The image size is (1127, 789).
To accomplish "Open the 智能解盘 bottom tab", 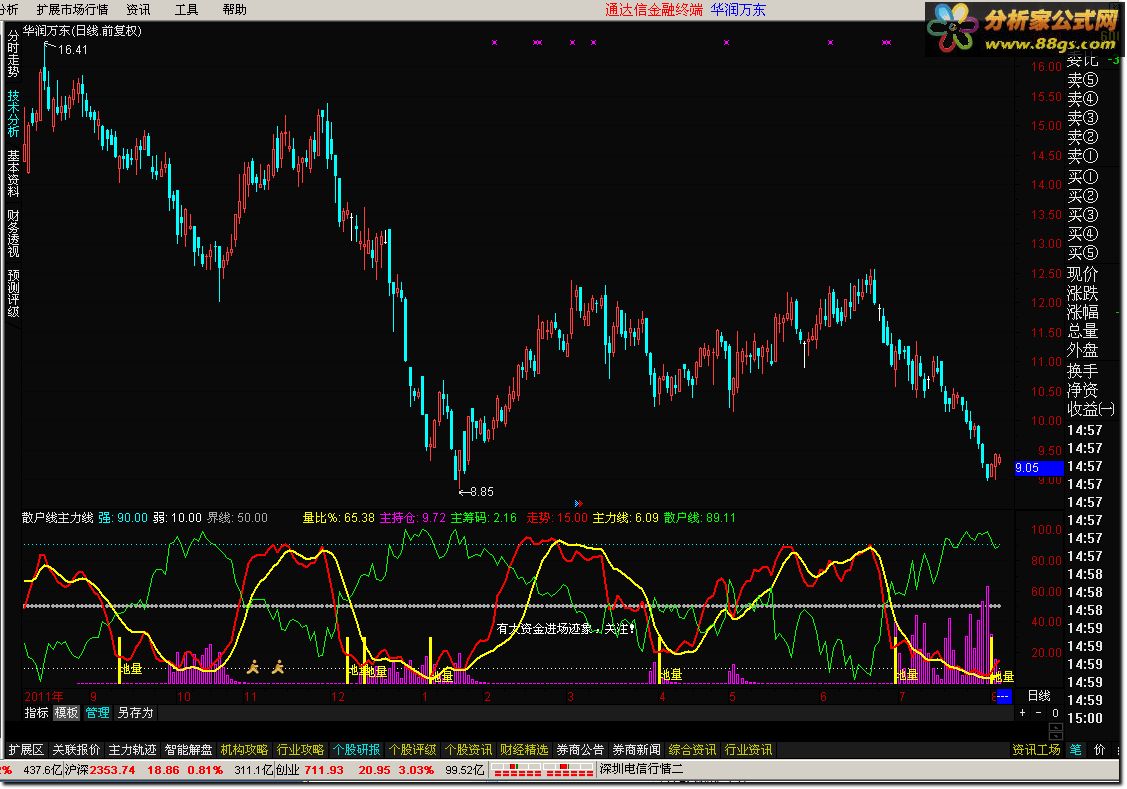I will tap(188, 749).
